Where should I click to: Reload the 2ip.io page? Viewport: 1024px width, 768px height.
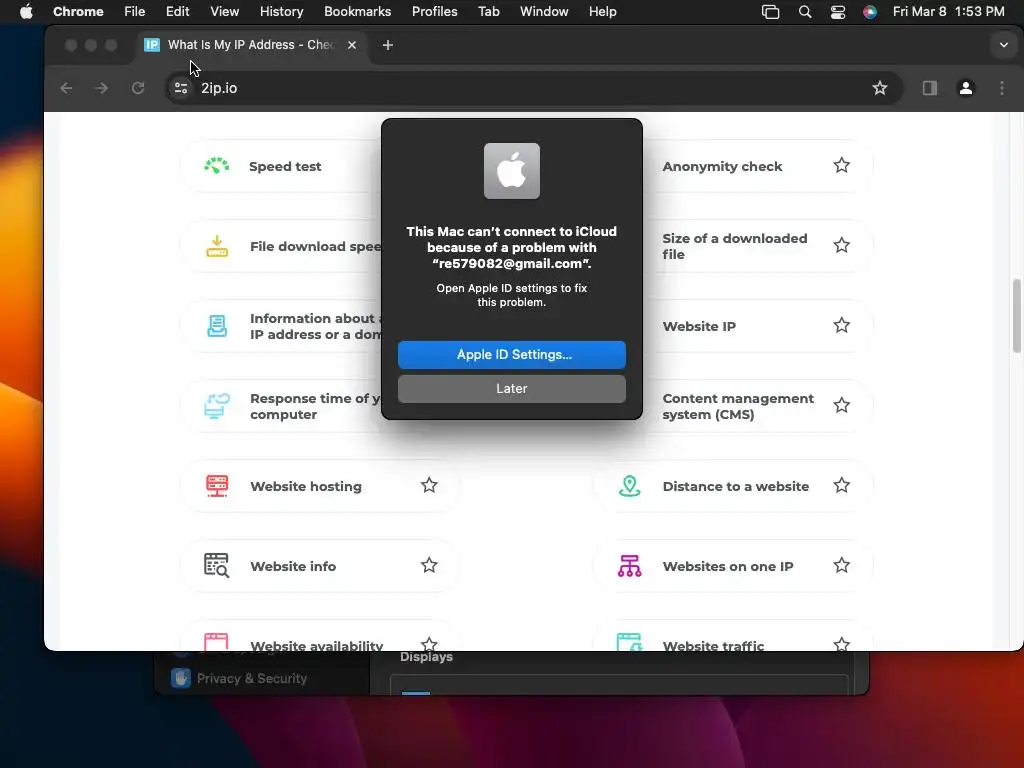(138, 88)
